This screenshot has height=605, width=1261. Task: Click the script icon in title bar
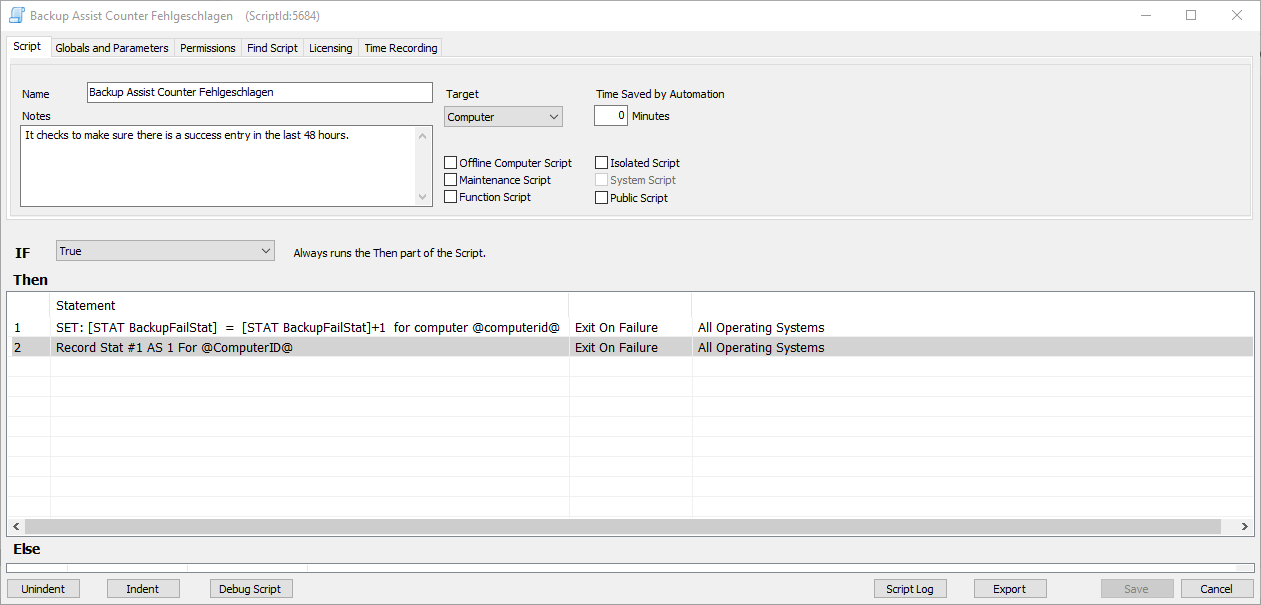tap(17, 16)
